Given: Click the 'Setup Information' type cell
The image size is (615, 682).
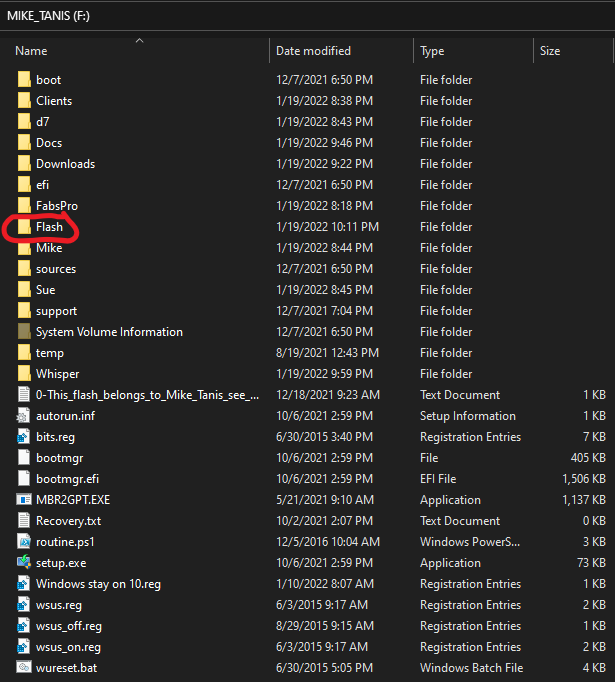Looking at the screenshot, I should point(468,416).
